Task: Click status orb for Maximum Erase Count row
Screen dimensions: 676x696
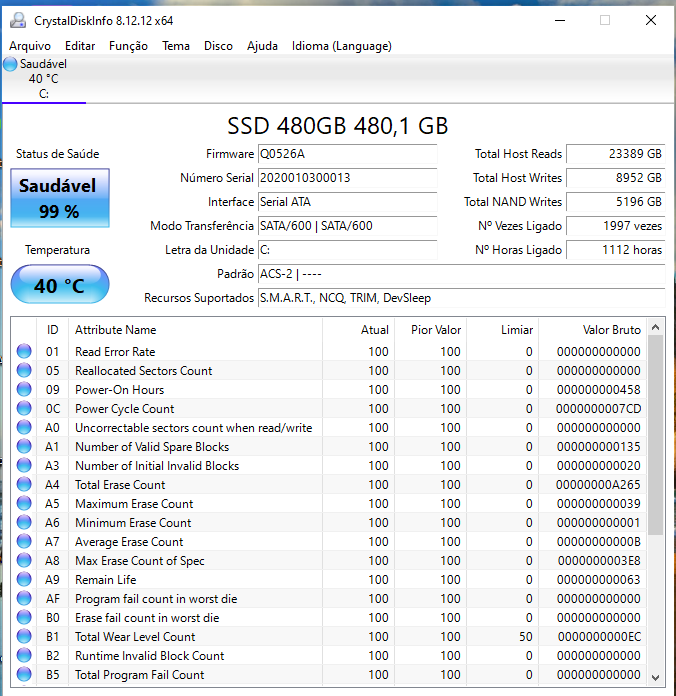Action: click(24, 503)
